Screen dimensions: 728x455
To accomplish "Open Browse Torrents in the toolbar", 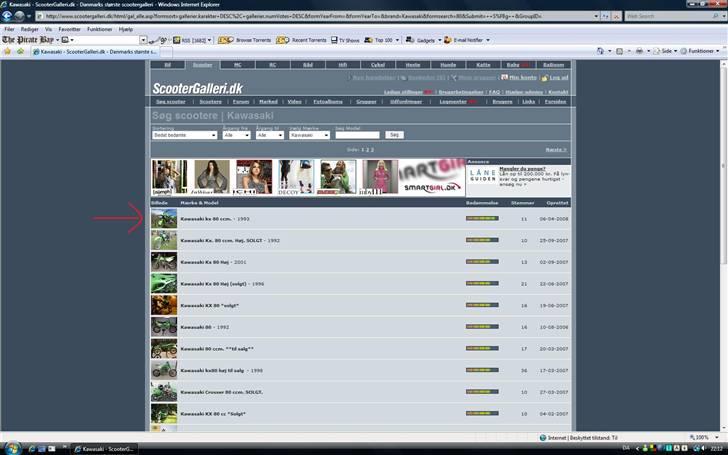I will pos(246,40).
